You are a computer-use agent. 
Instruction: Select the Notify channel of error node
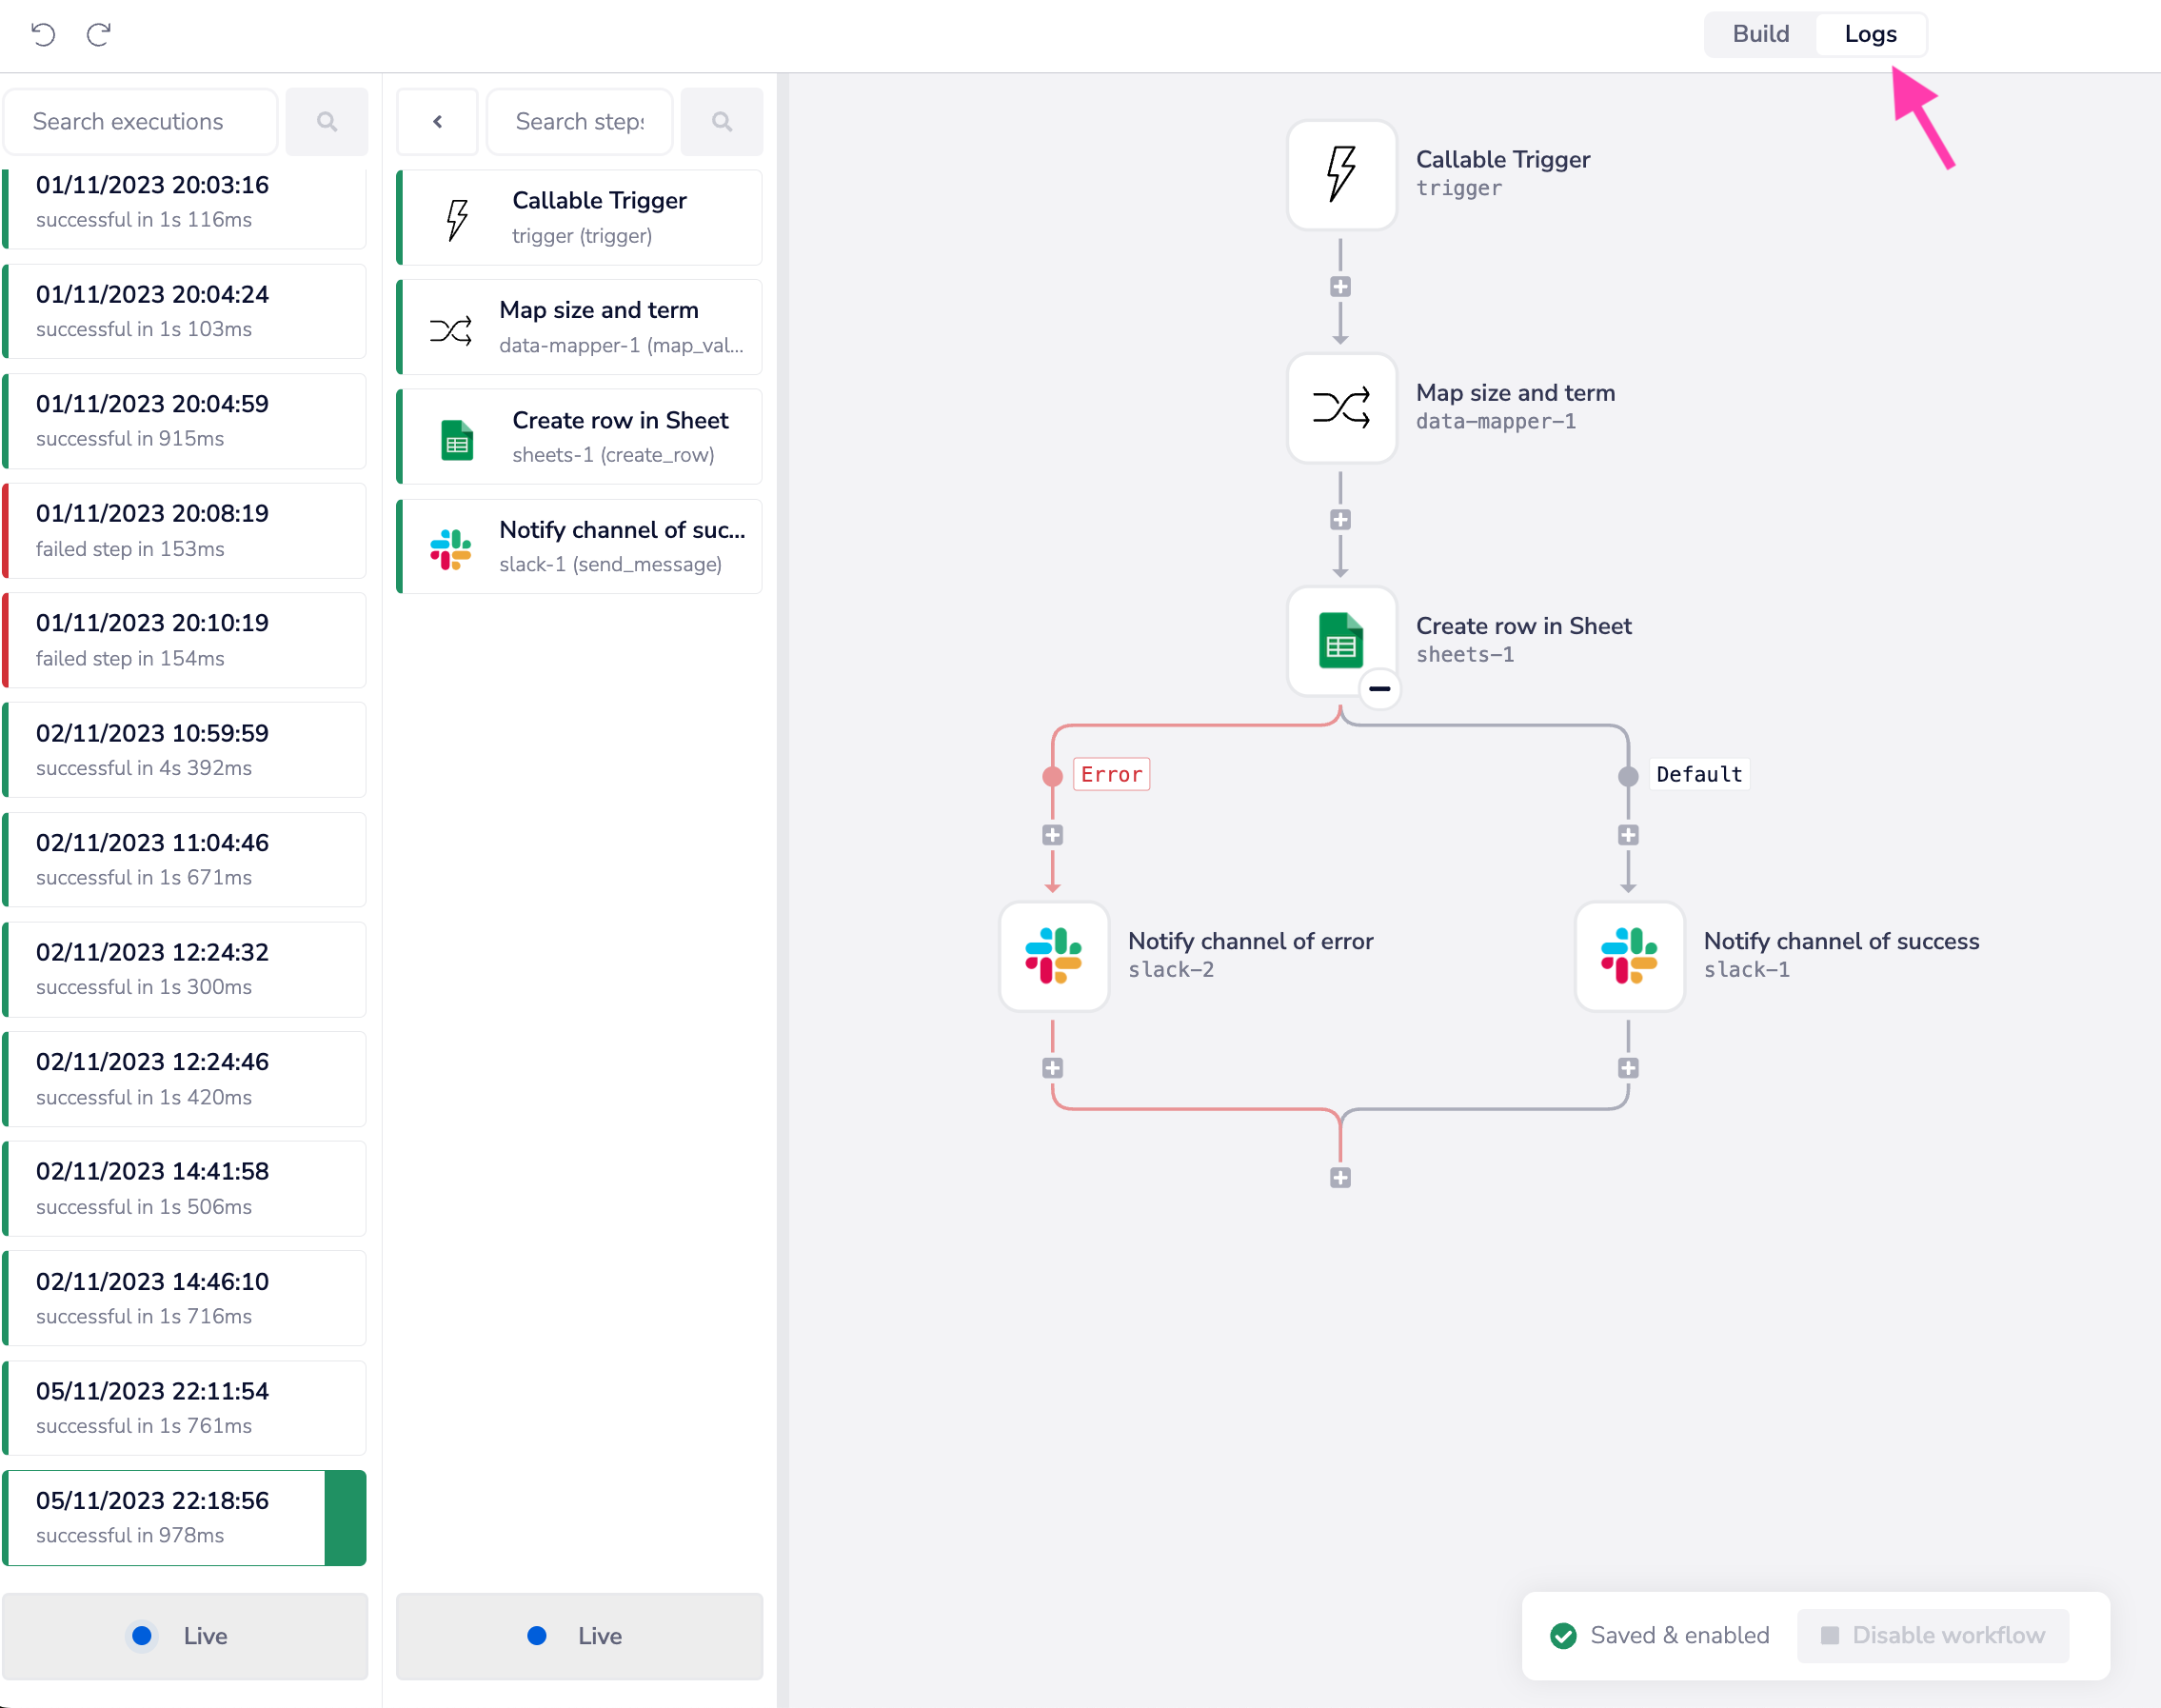1053,956
